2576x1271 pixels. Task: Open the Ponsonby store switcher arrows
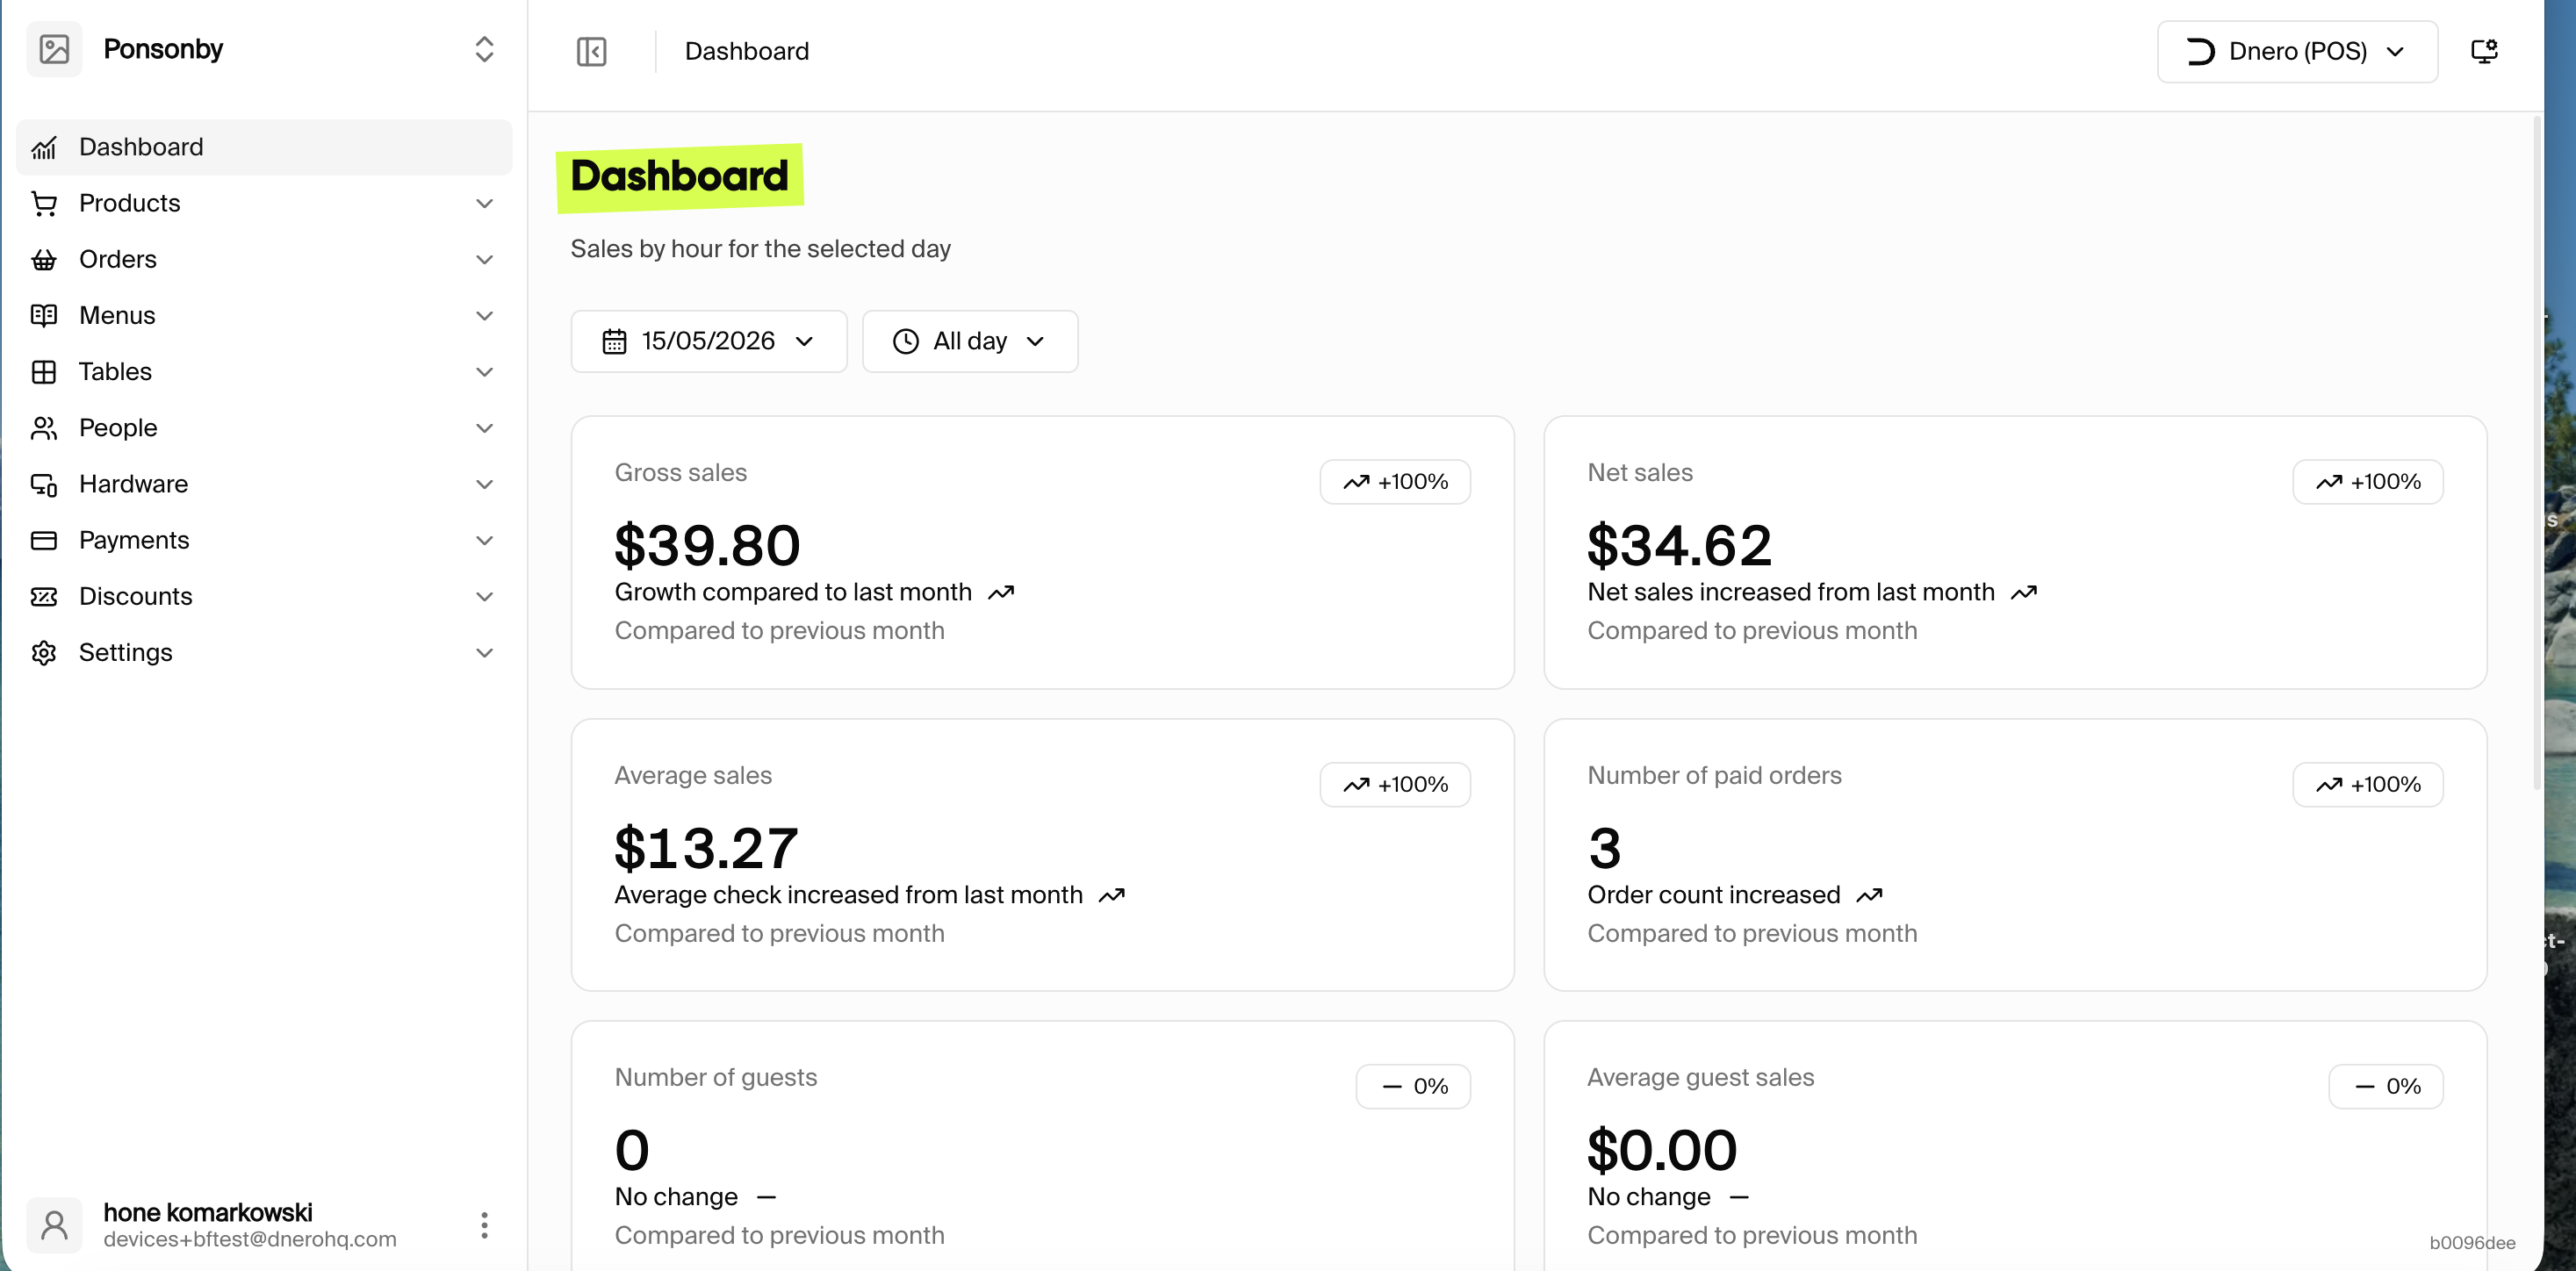click(x=484, y=49)
